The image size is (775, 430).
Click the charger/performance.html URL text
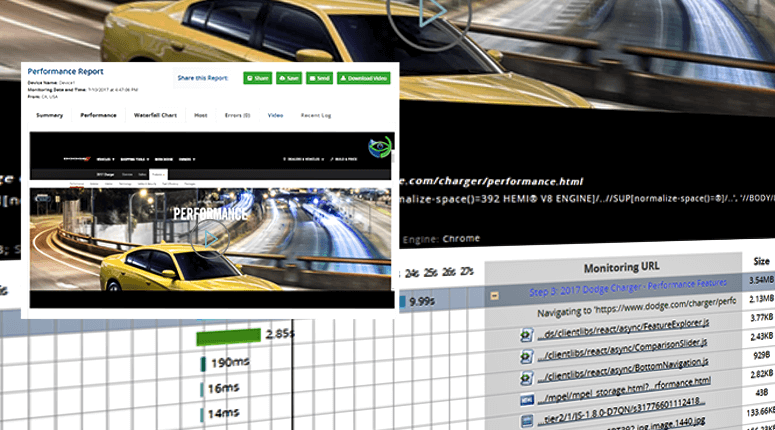tap(492, 182)
